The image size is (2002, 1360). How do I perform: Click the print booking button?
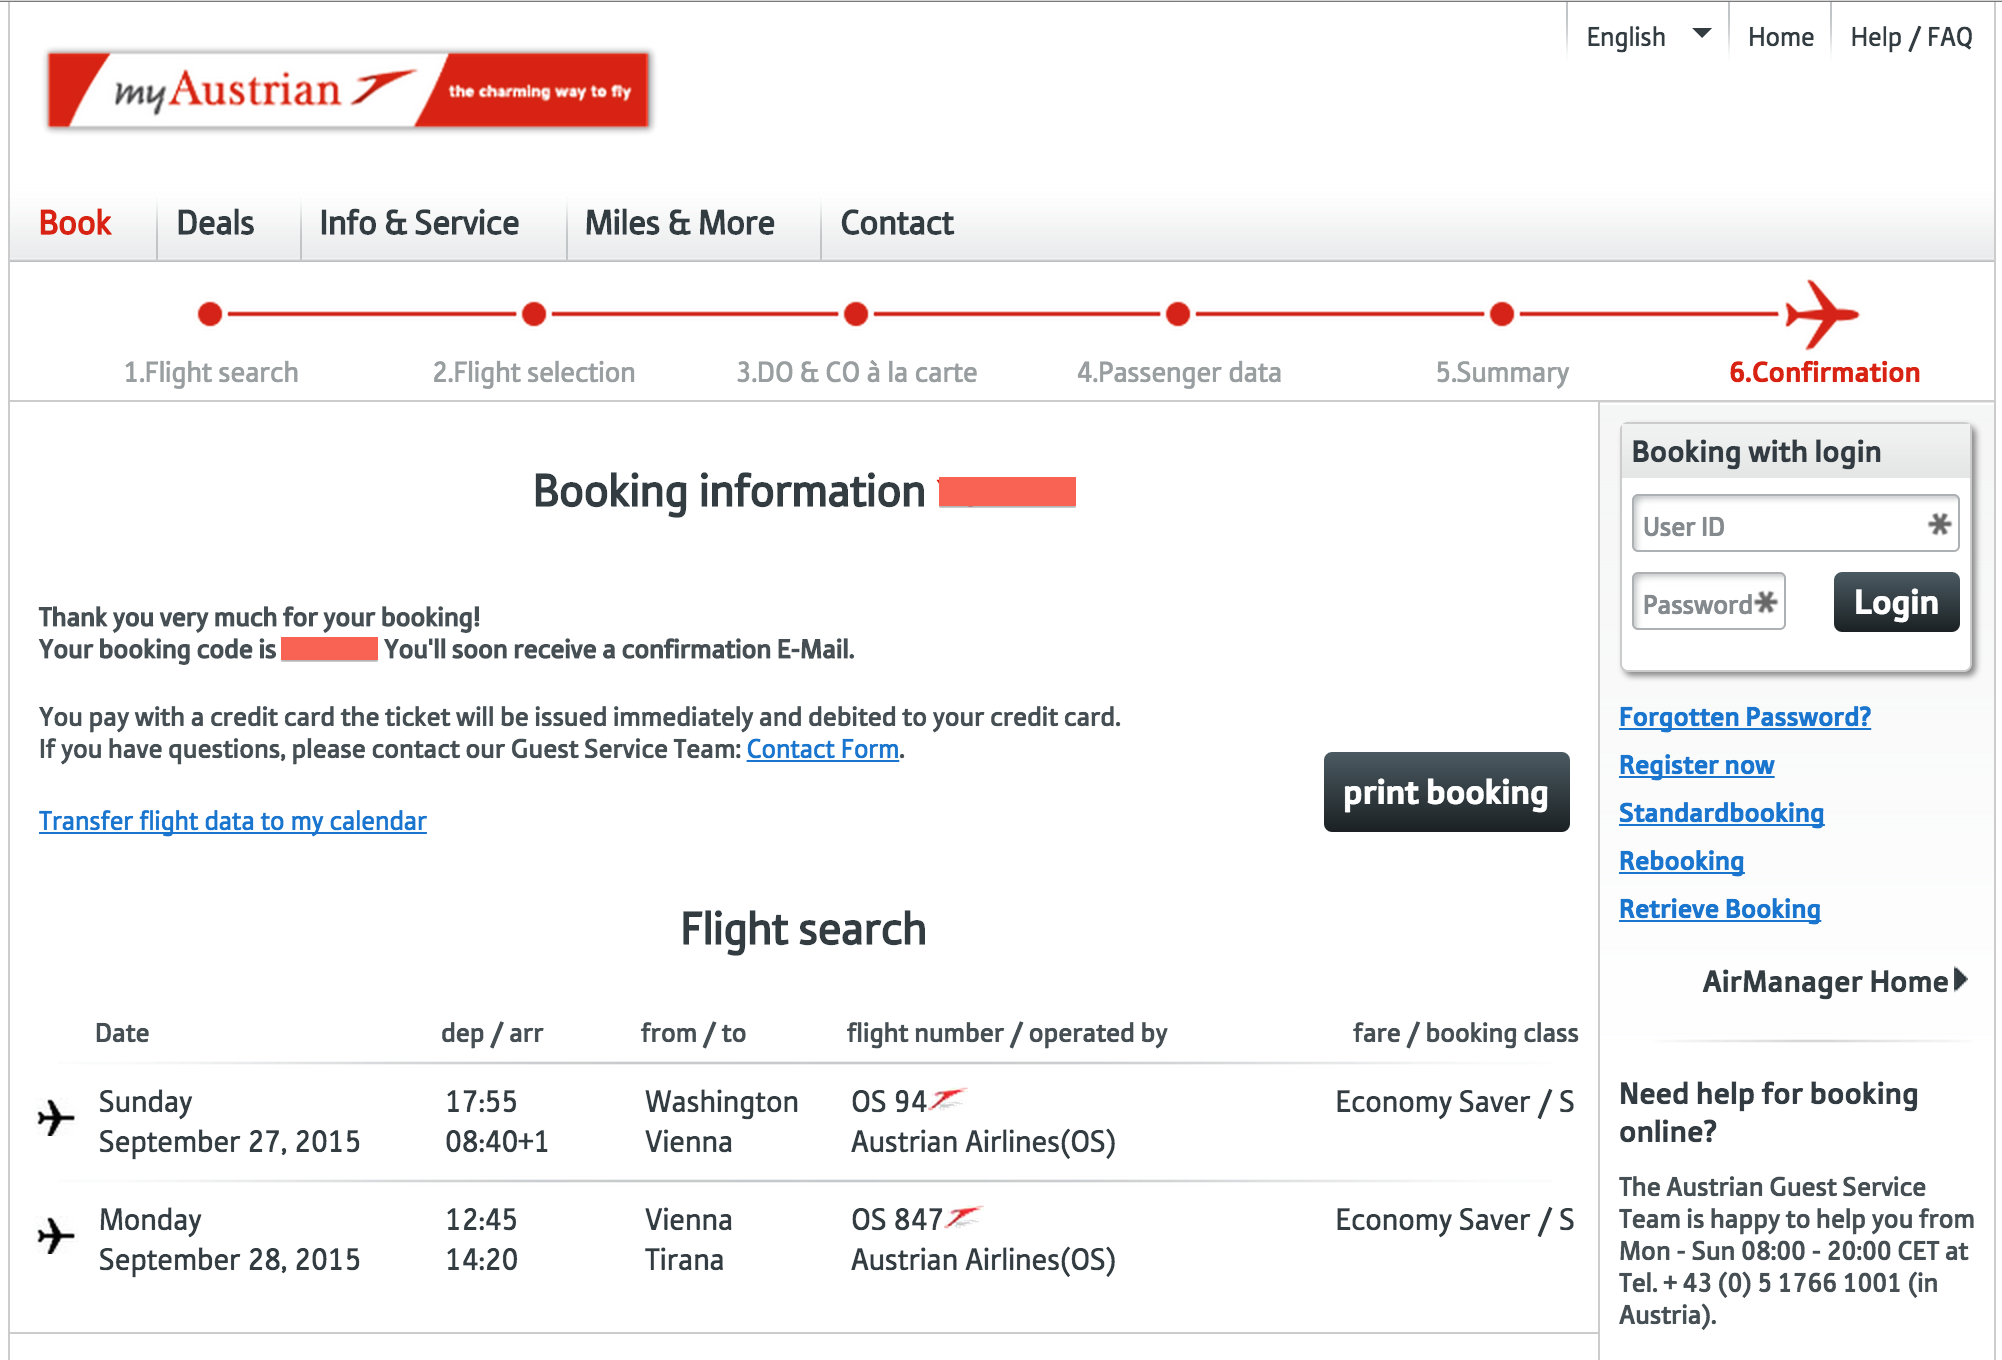(x=1445, y=792)
